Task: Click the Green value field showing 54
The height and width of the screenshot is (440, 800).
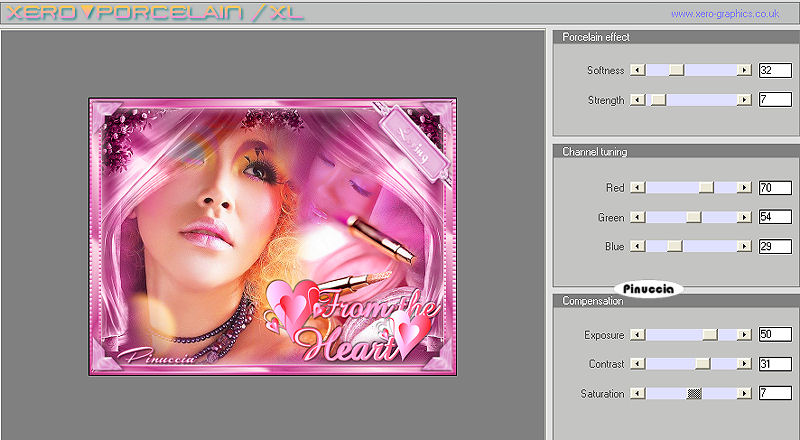Action: (775, 217)
